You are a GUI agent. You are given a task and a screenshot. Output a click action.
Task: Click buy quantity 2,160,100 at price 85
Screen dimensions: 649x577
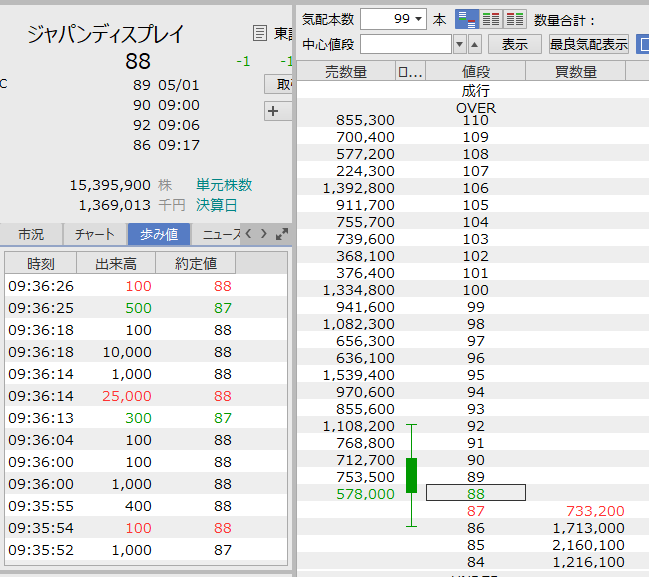coord(589,545)
